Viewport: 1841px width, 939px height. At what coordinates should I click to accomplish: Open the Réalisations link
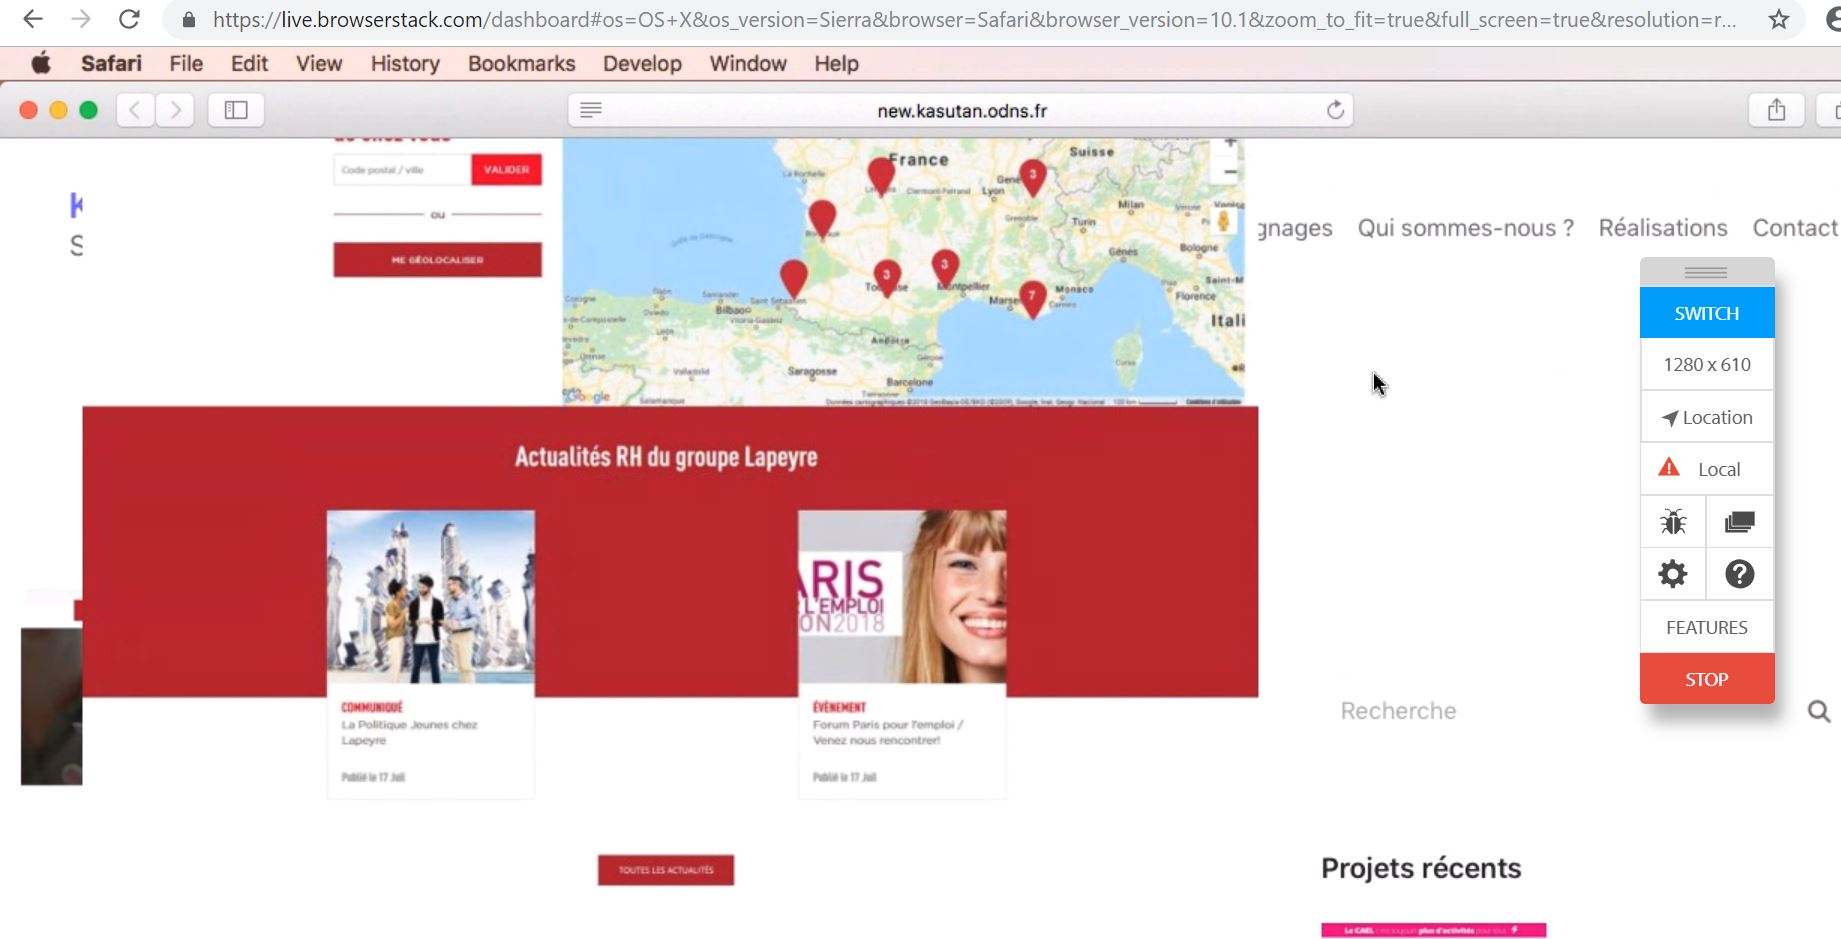point(1663,228)
